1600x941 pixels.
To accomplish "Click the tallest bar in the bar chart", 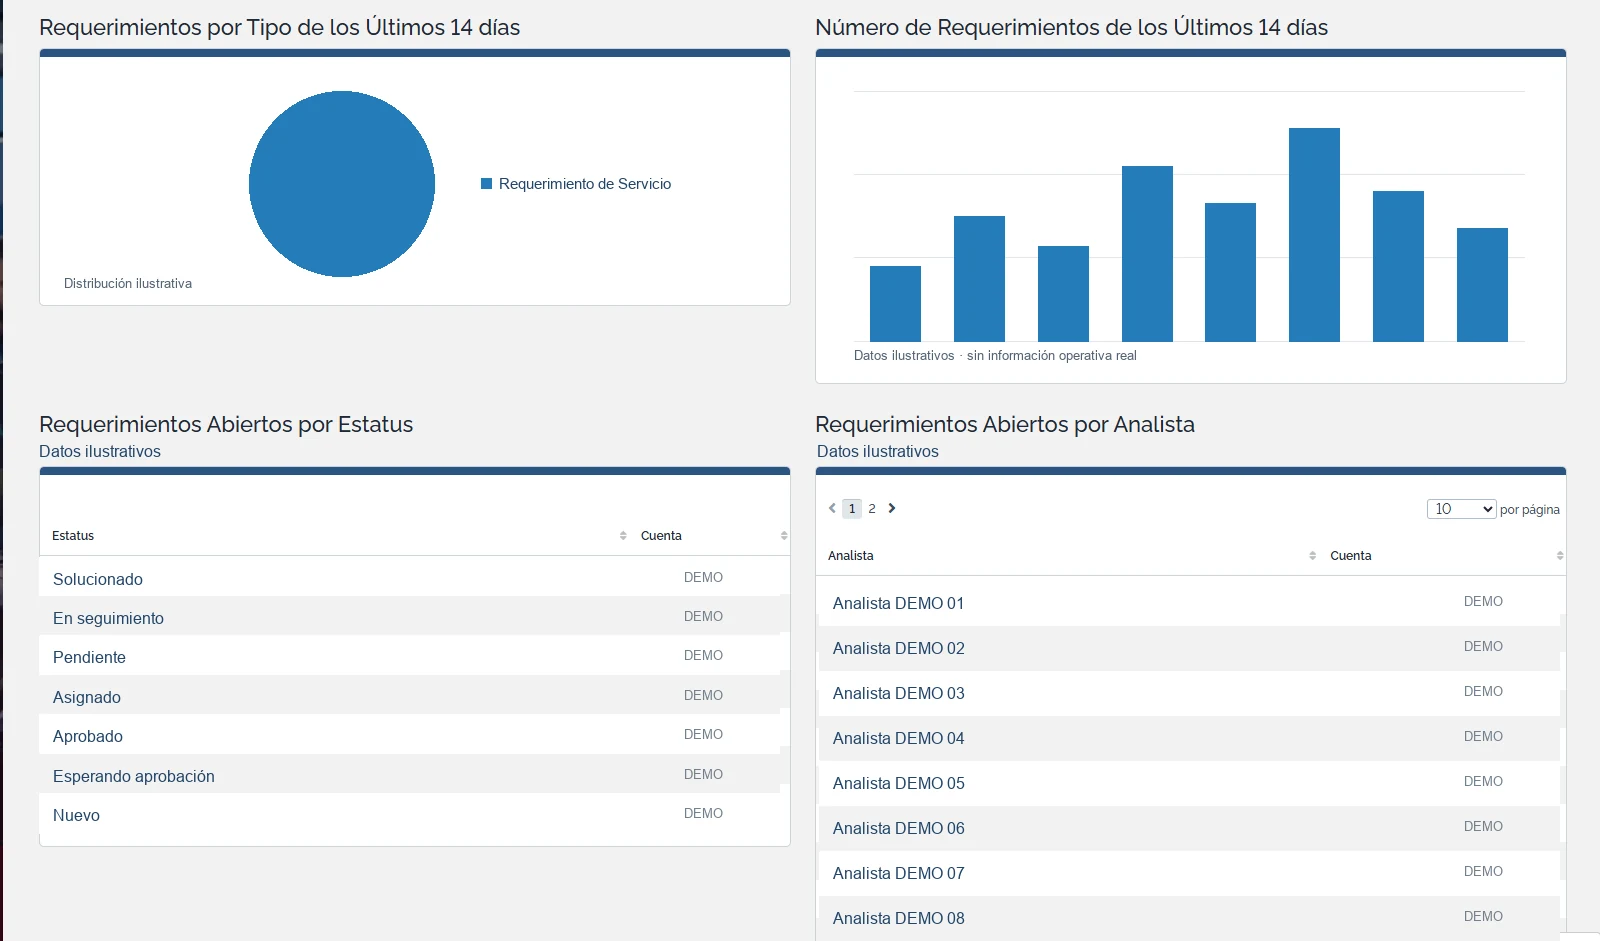I will point(1314,235).
